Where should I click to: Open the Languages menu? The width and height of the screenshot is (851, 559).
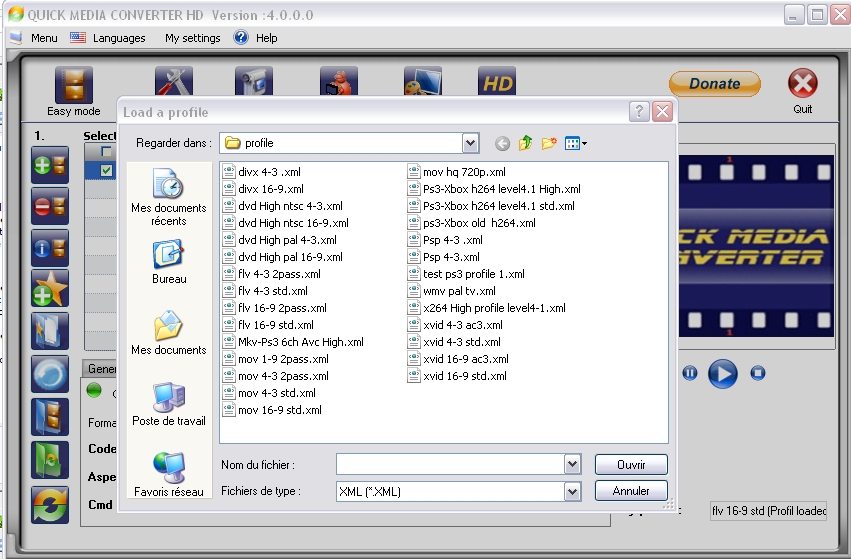pos(119,38)
